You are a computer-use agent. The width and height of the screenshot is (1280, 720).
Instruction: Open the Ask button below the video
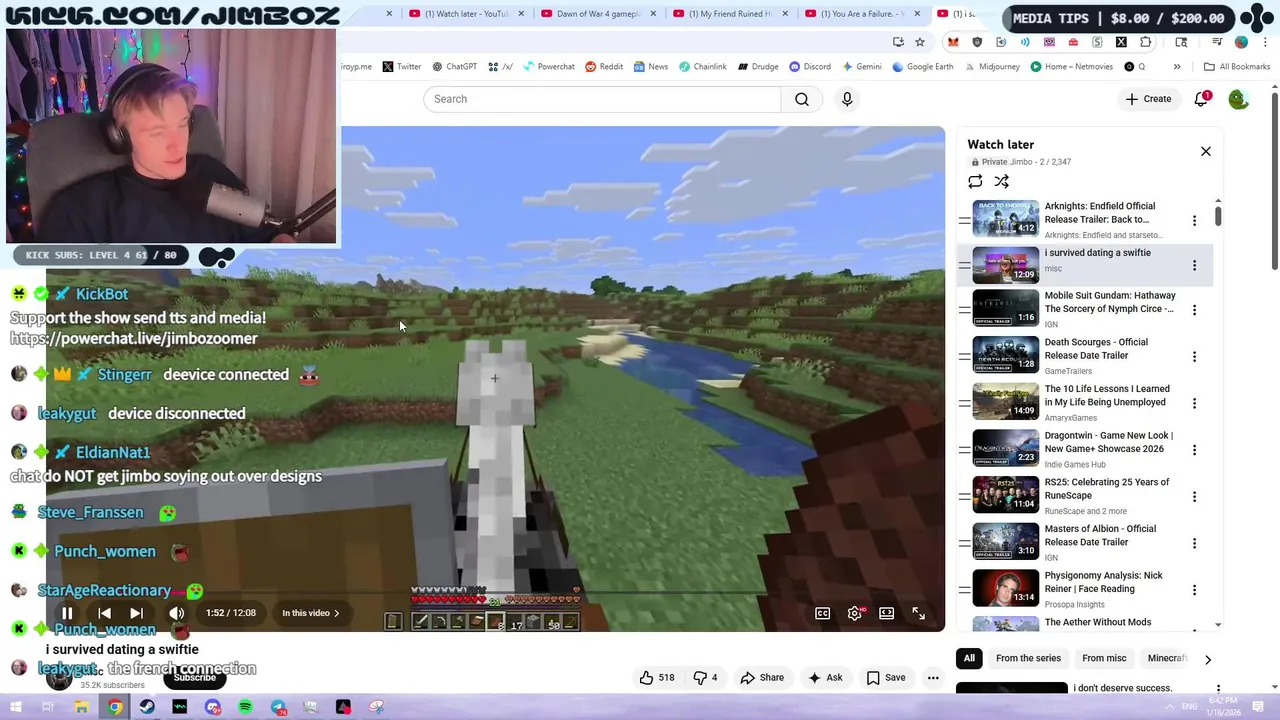[825, 677]
